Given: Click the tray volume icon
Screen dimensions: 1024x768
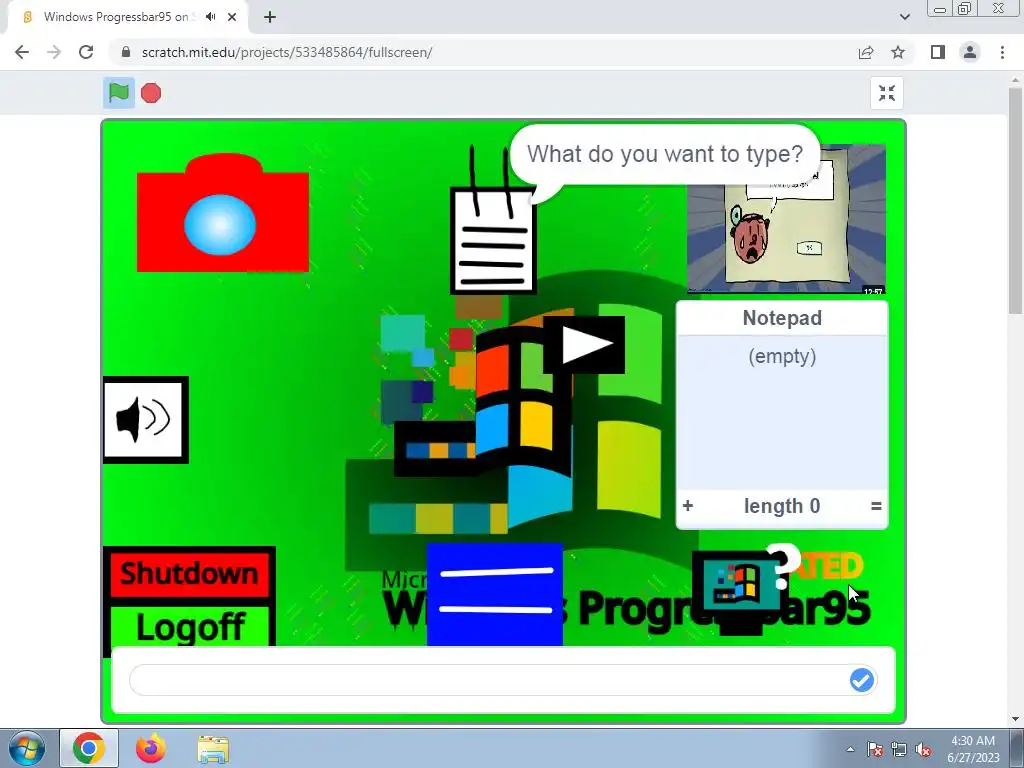Looking at the screenshot, I should click(x=923, y=750).
